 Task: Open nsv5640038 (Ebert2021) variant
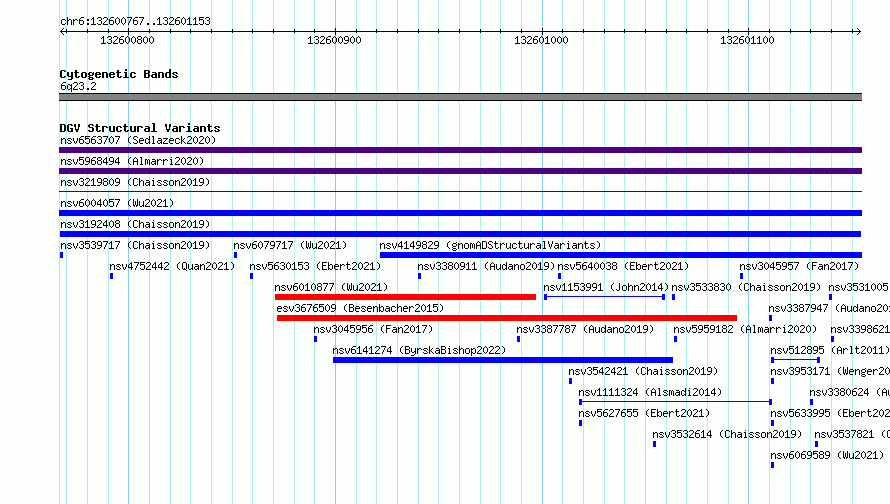tap(623, 266)
